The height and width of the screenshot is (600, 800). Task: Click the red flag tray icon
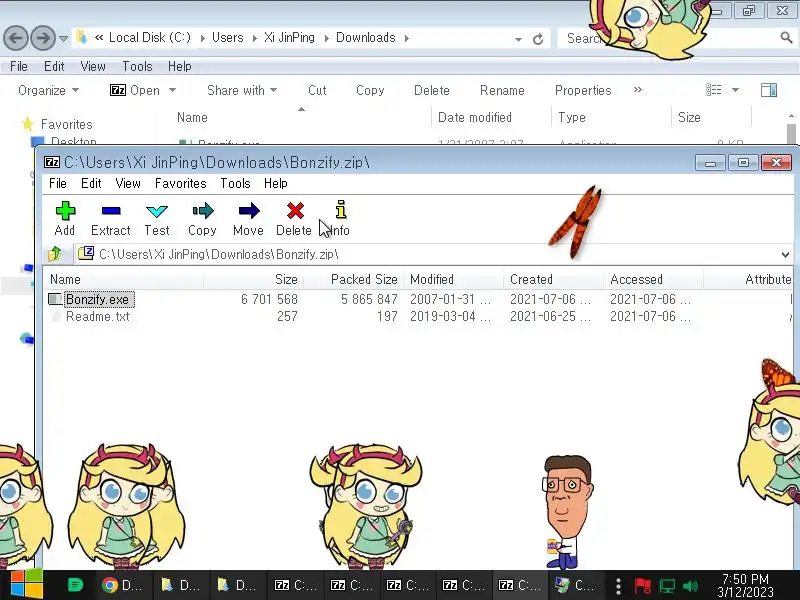642,585
